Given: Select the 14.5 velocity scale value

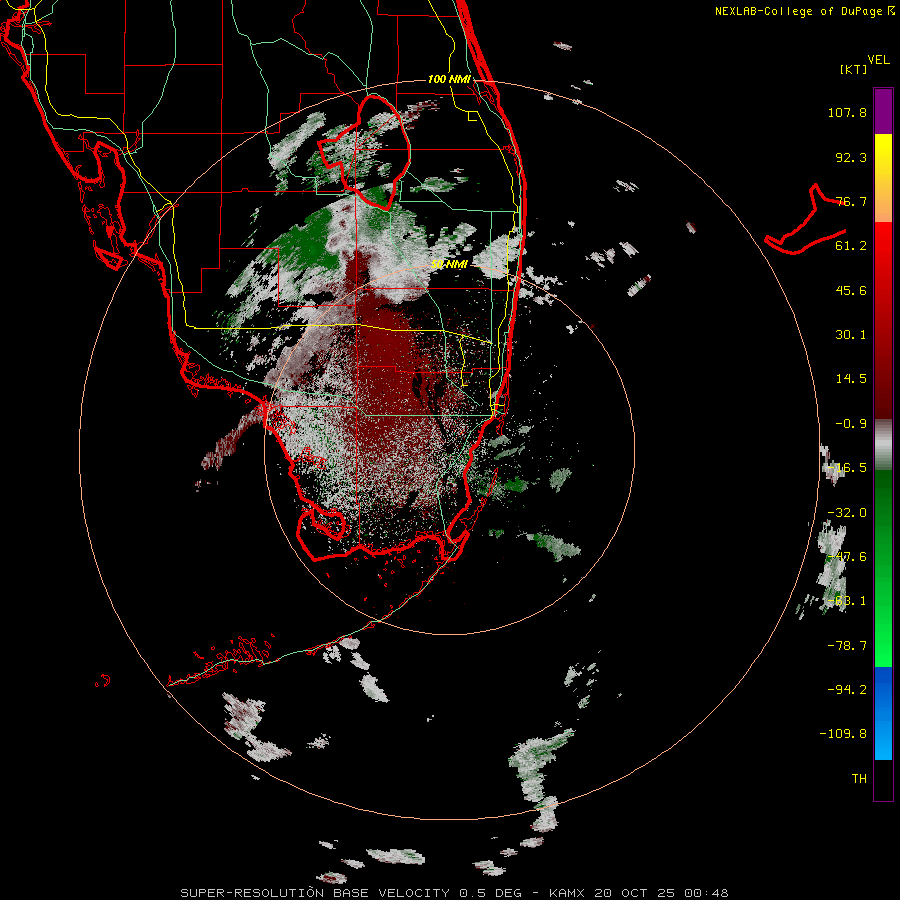Looking at the screenshot, I should (x=851, y=379).
